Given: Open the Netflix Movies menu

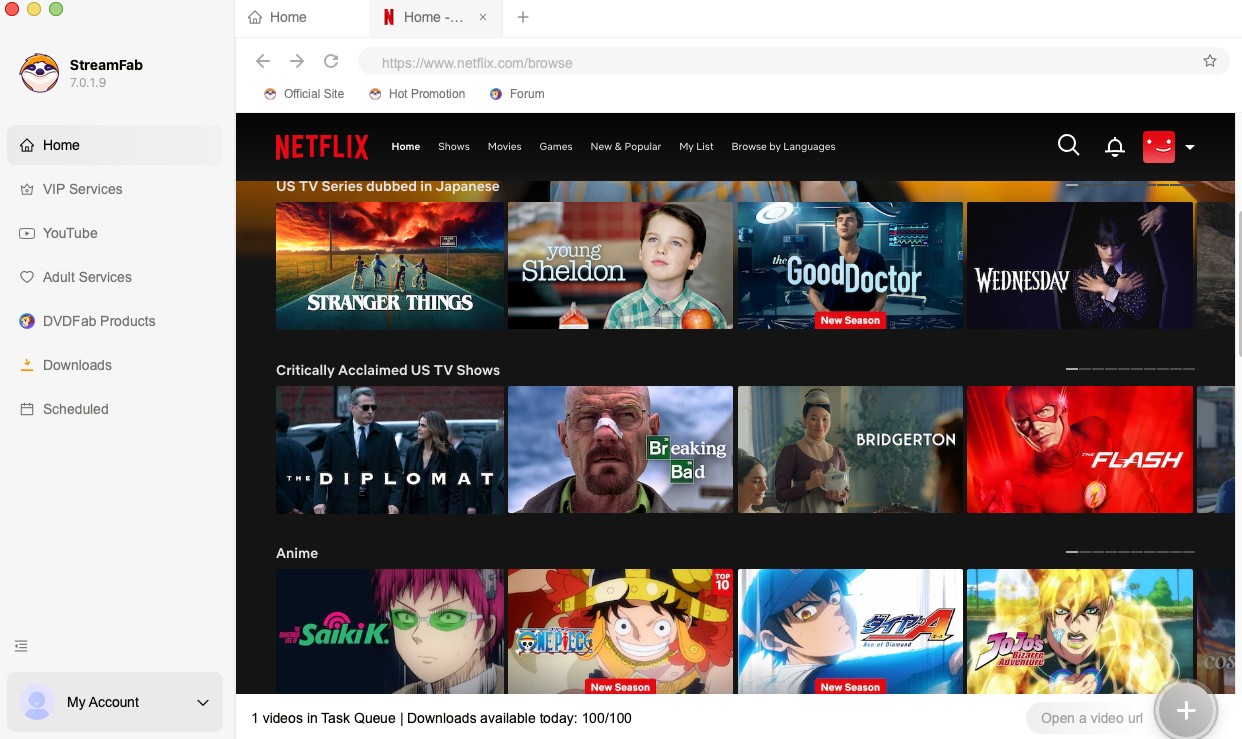Looking at the screenshot, I should tap(505, 146).
